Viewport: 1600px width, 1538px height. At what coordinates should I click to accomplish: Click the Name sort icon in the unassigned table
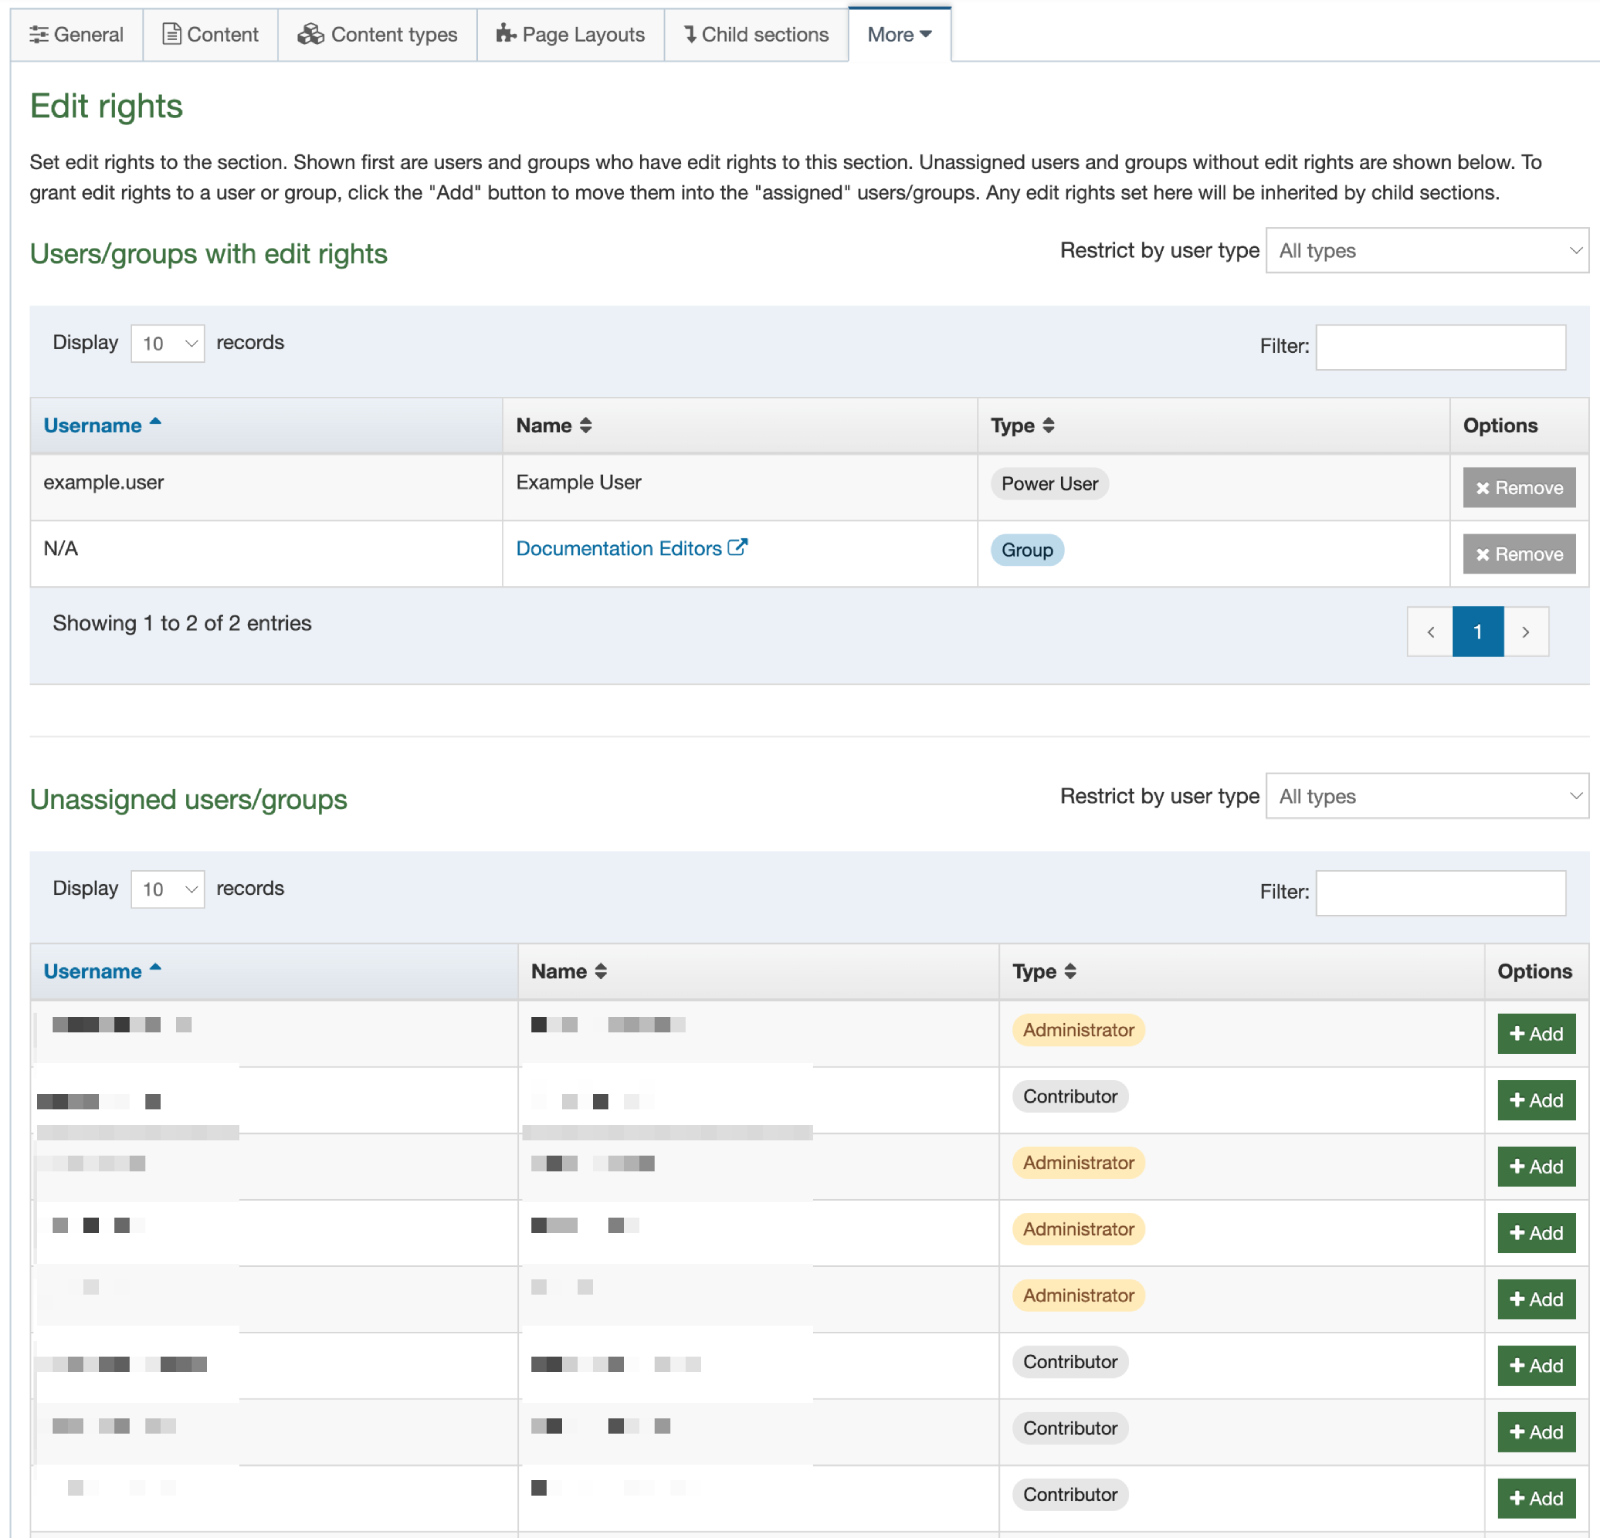pyautogui.click(x=601, y=970)
